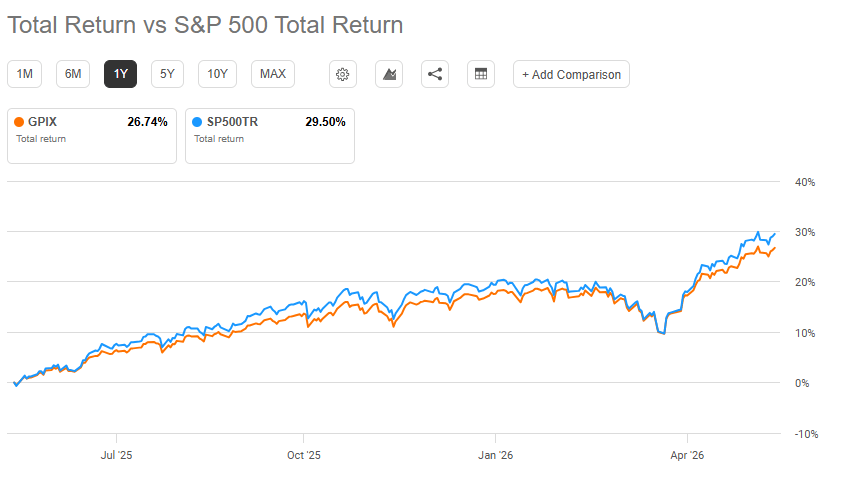Open chart settings gear icon
Viewport: 846px width, 483px height.
pos(343,74)
